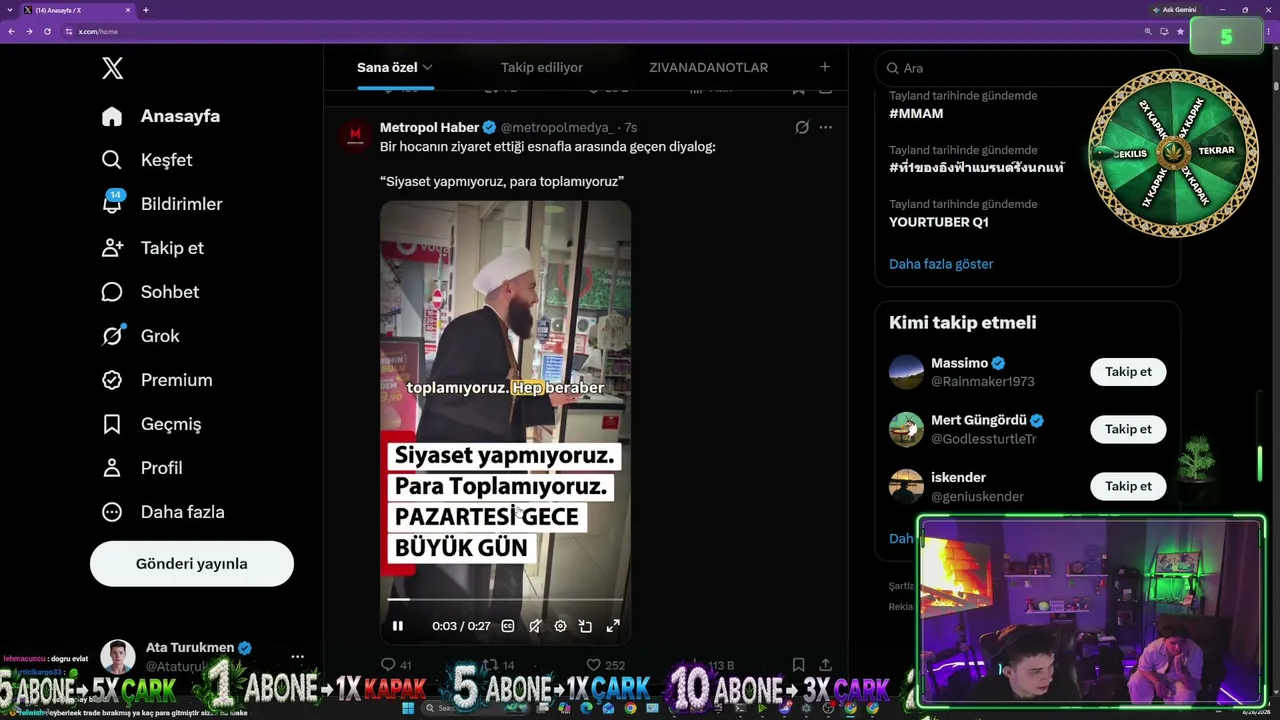Open the post's more options menu

pyautogui.click(x=825, y=127)
